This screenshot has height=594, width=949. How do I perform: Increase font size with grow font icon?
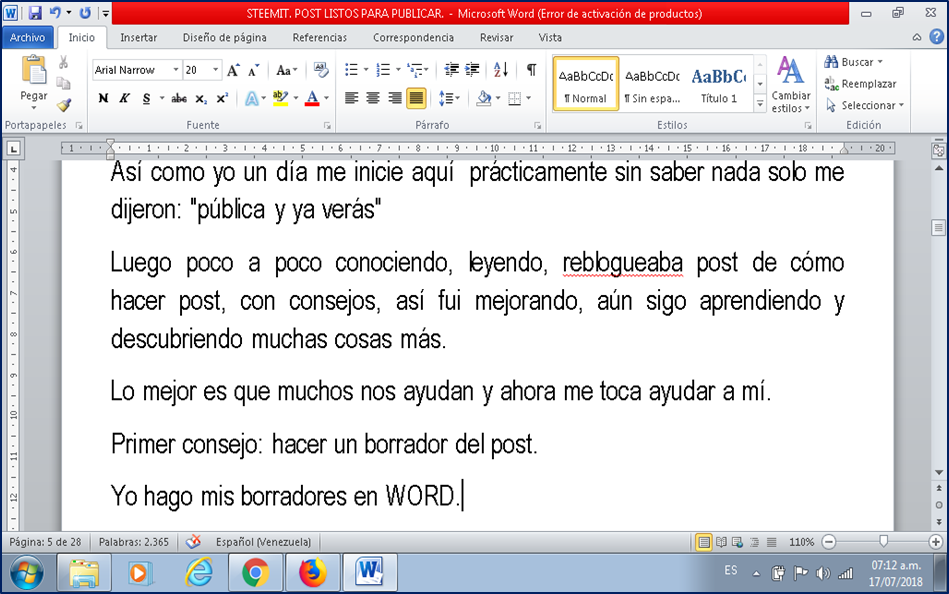233,70
